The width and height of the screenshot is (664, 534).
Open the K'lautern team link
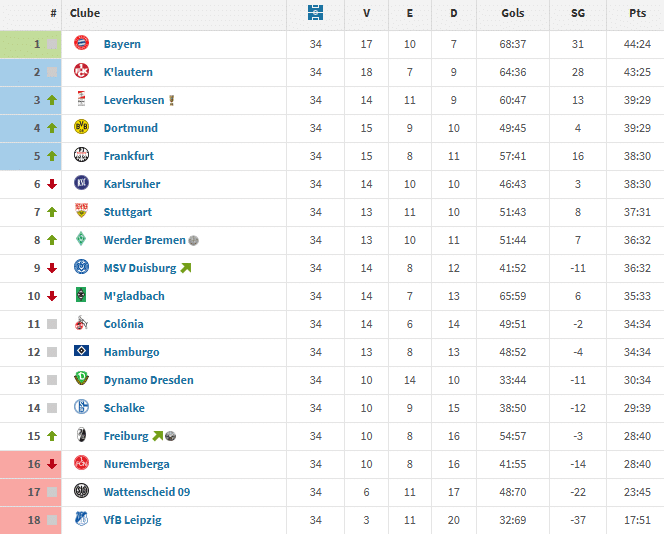pyautogui.click(x=128, y=72)
